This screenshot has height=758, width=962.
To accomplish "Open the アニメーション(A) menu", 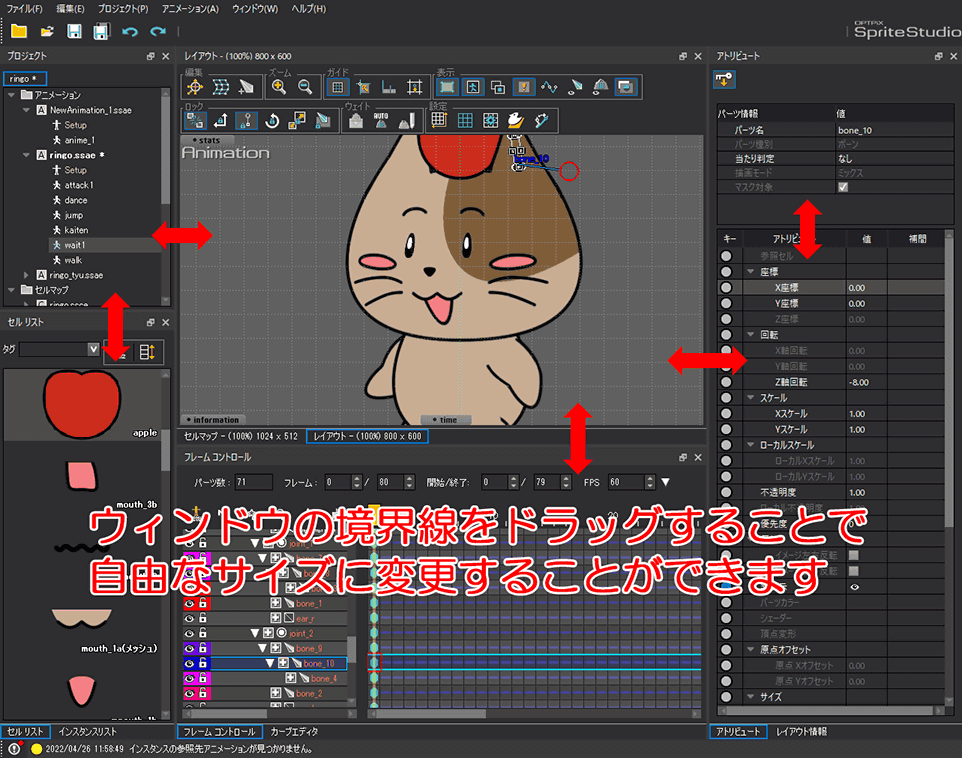I will coord(190,9).
